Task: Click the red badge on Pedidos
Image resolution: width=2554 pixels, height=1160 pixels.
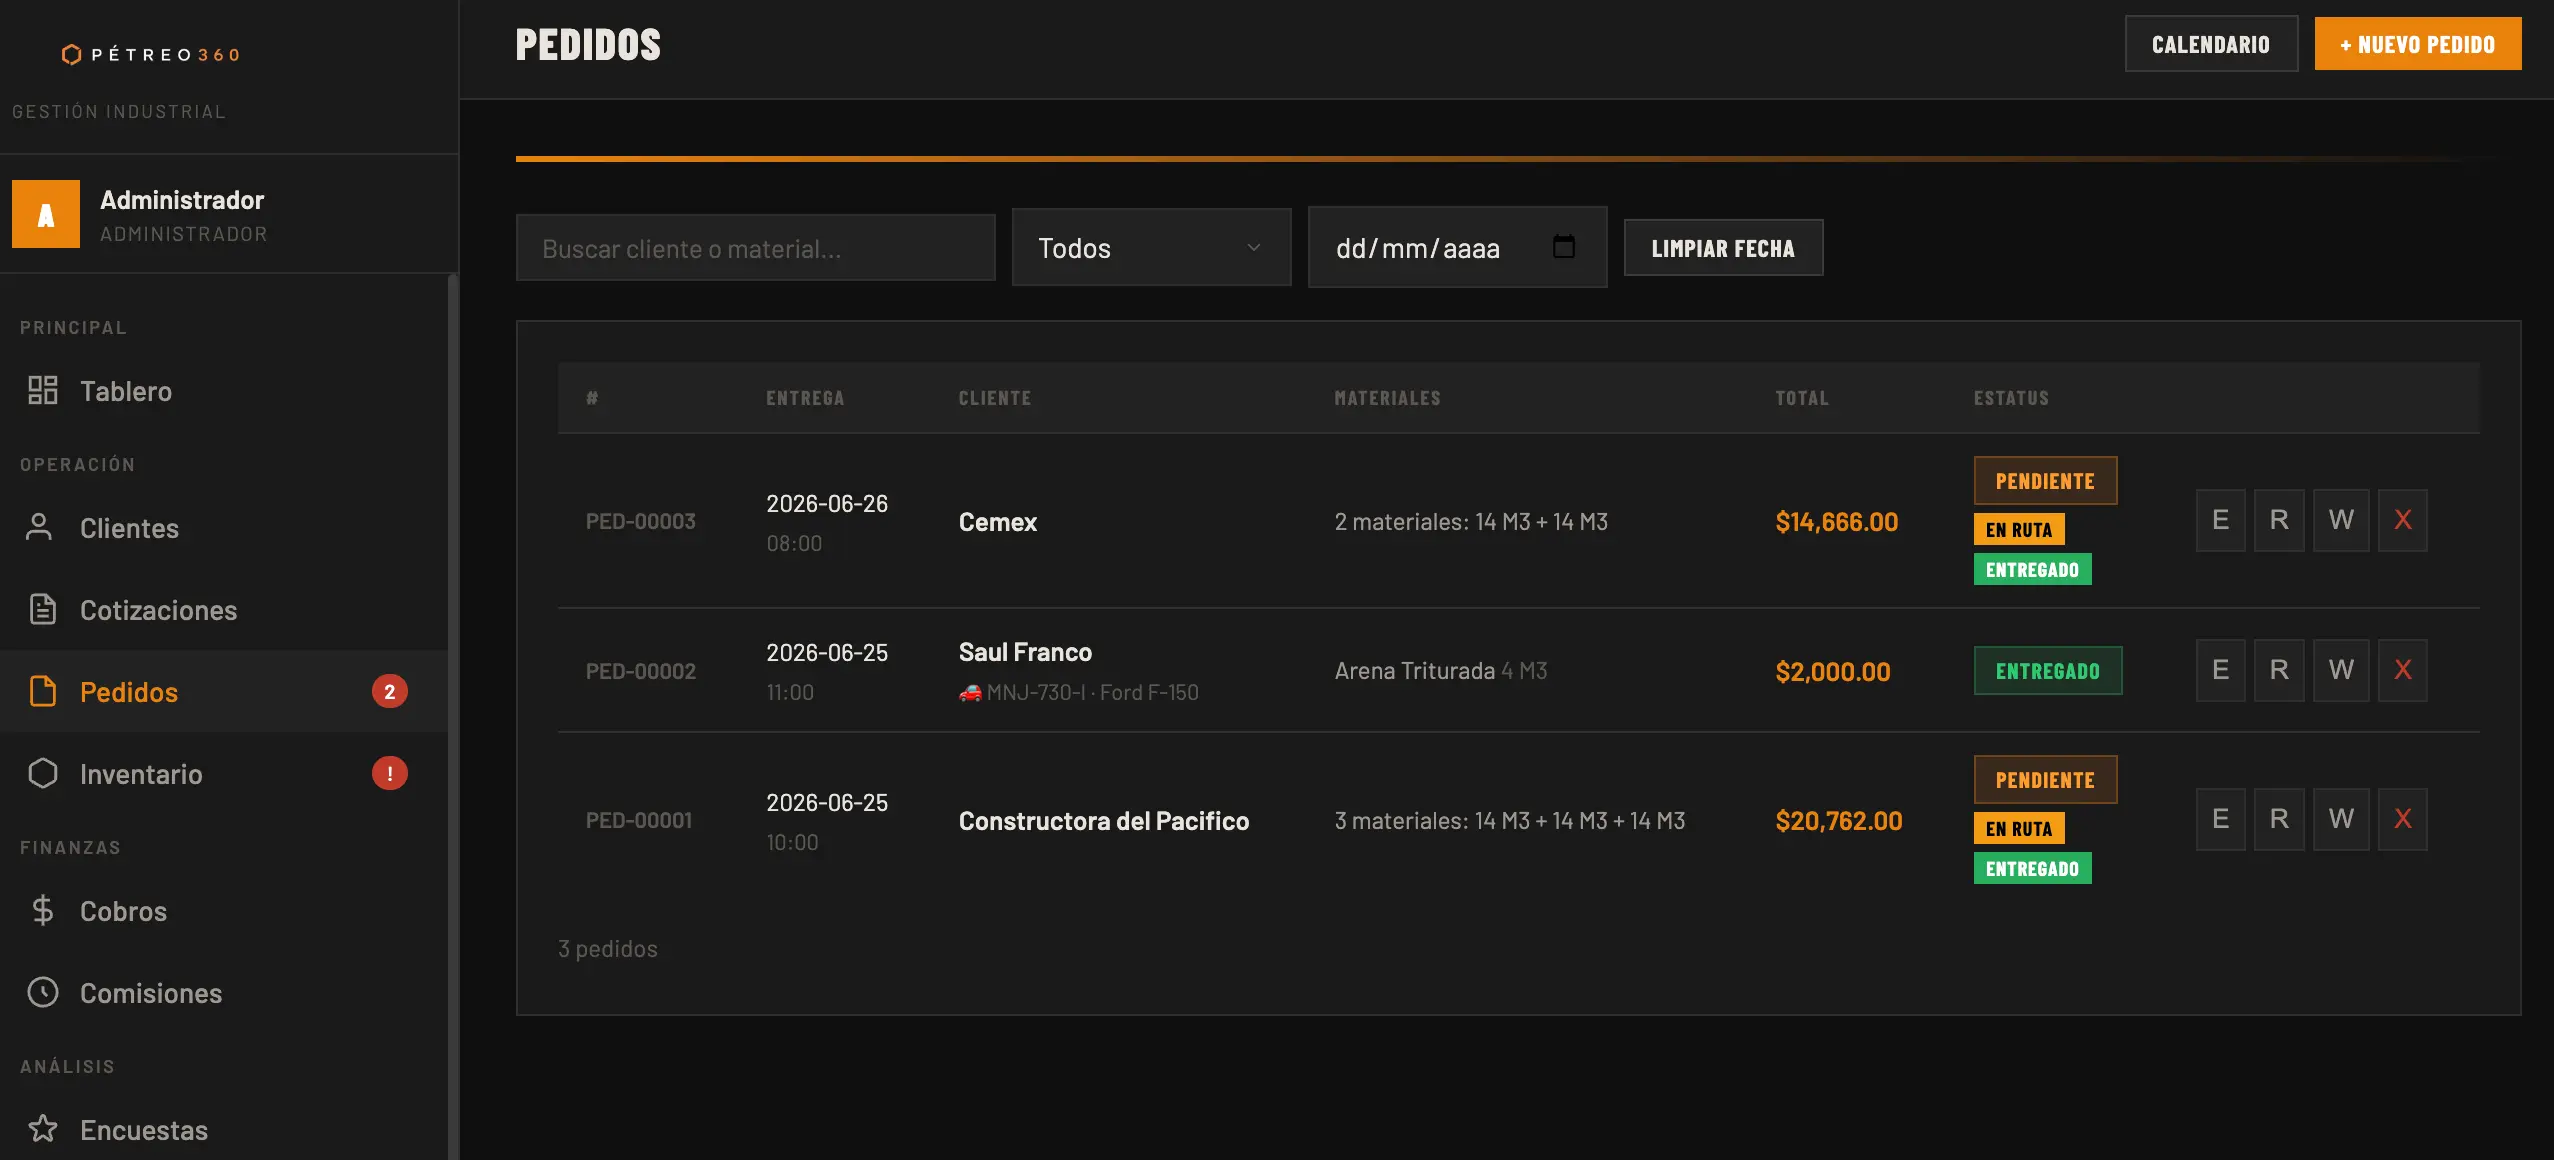Action: (390, 692)
